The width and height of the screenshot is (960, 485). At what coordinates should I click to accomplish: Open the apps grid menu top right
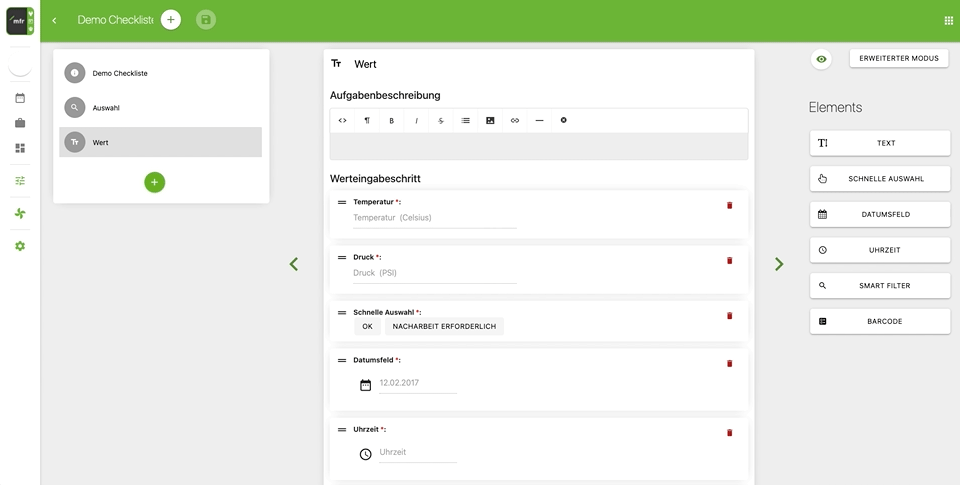pyautogui.click(x=948, y=21)
